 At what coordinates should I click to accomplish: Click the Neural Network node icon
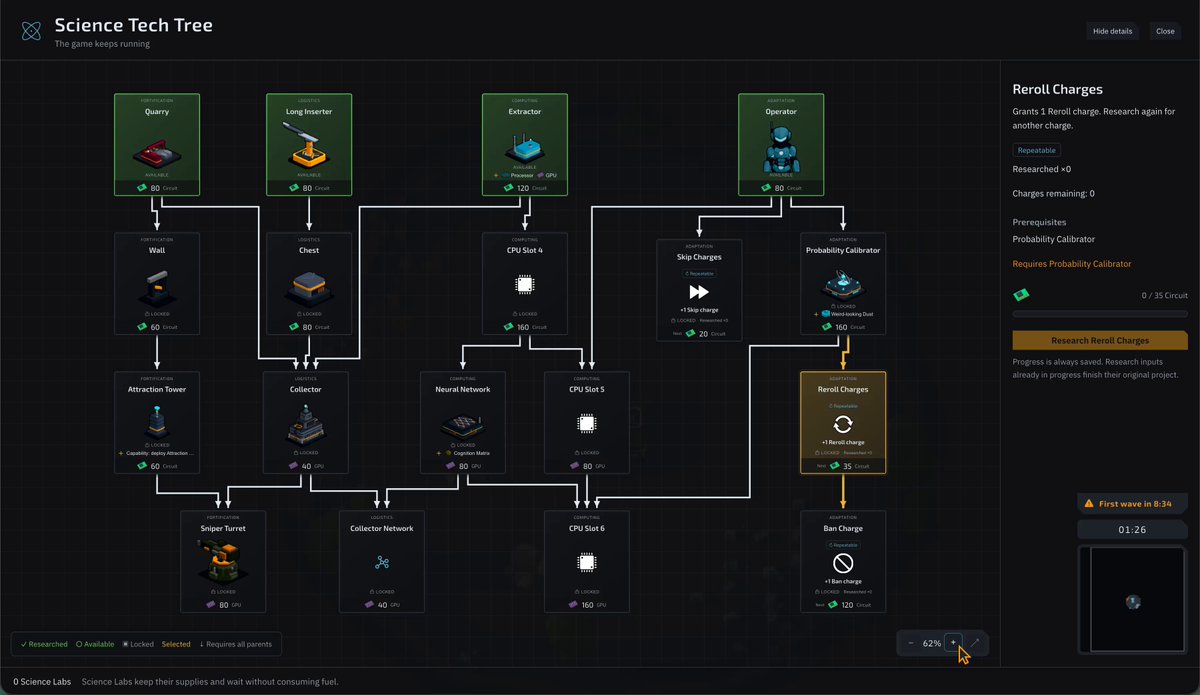(x=462, y=424)
